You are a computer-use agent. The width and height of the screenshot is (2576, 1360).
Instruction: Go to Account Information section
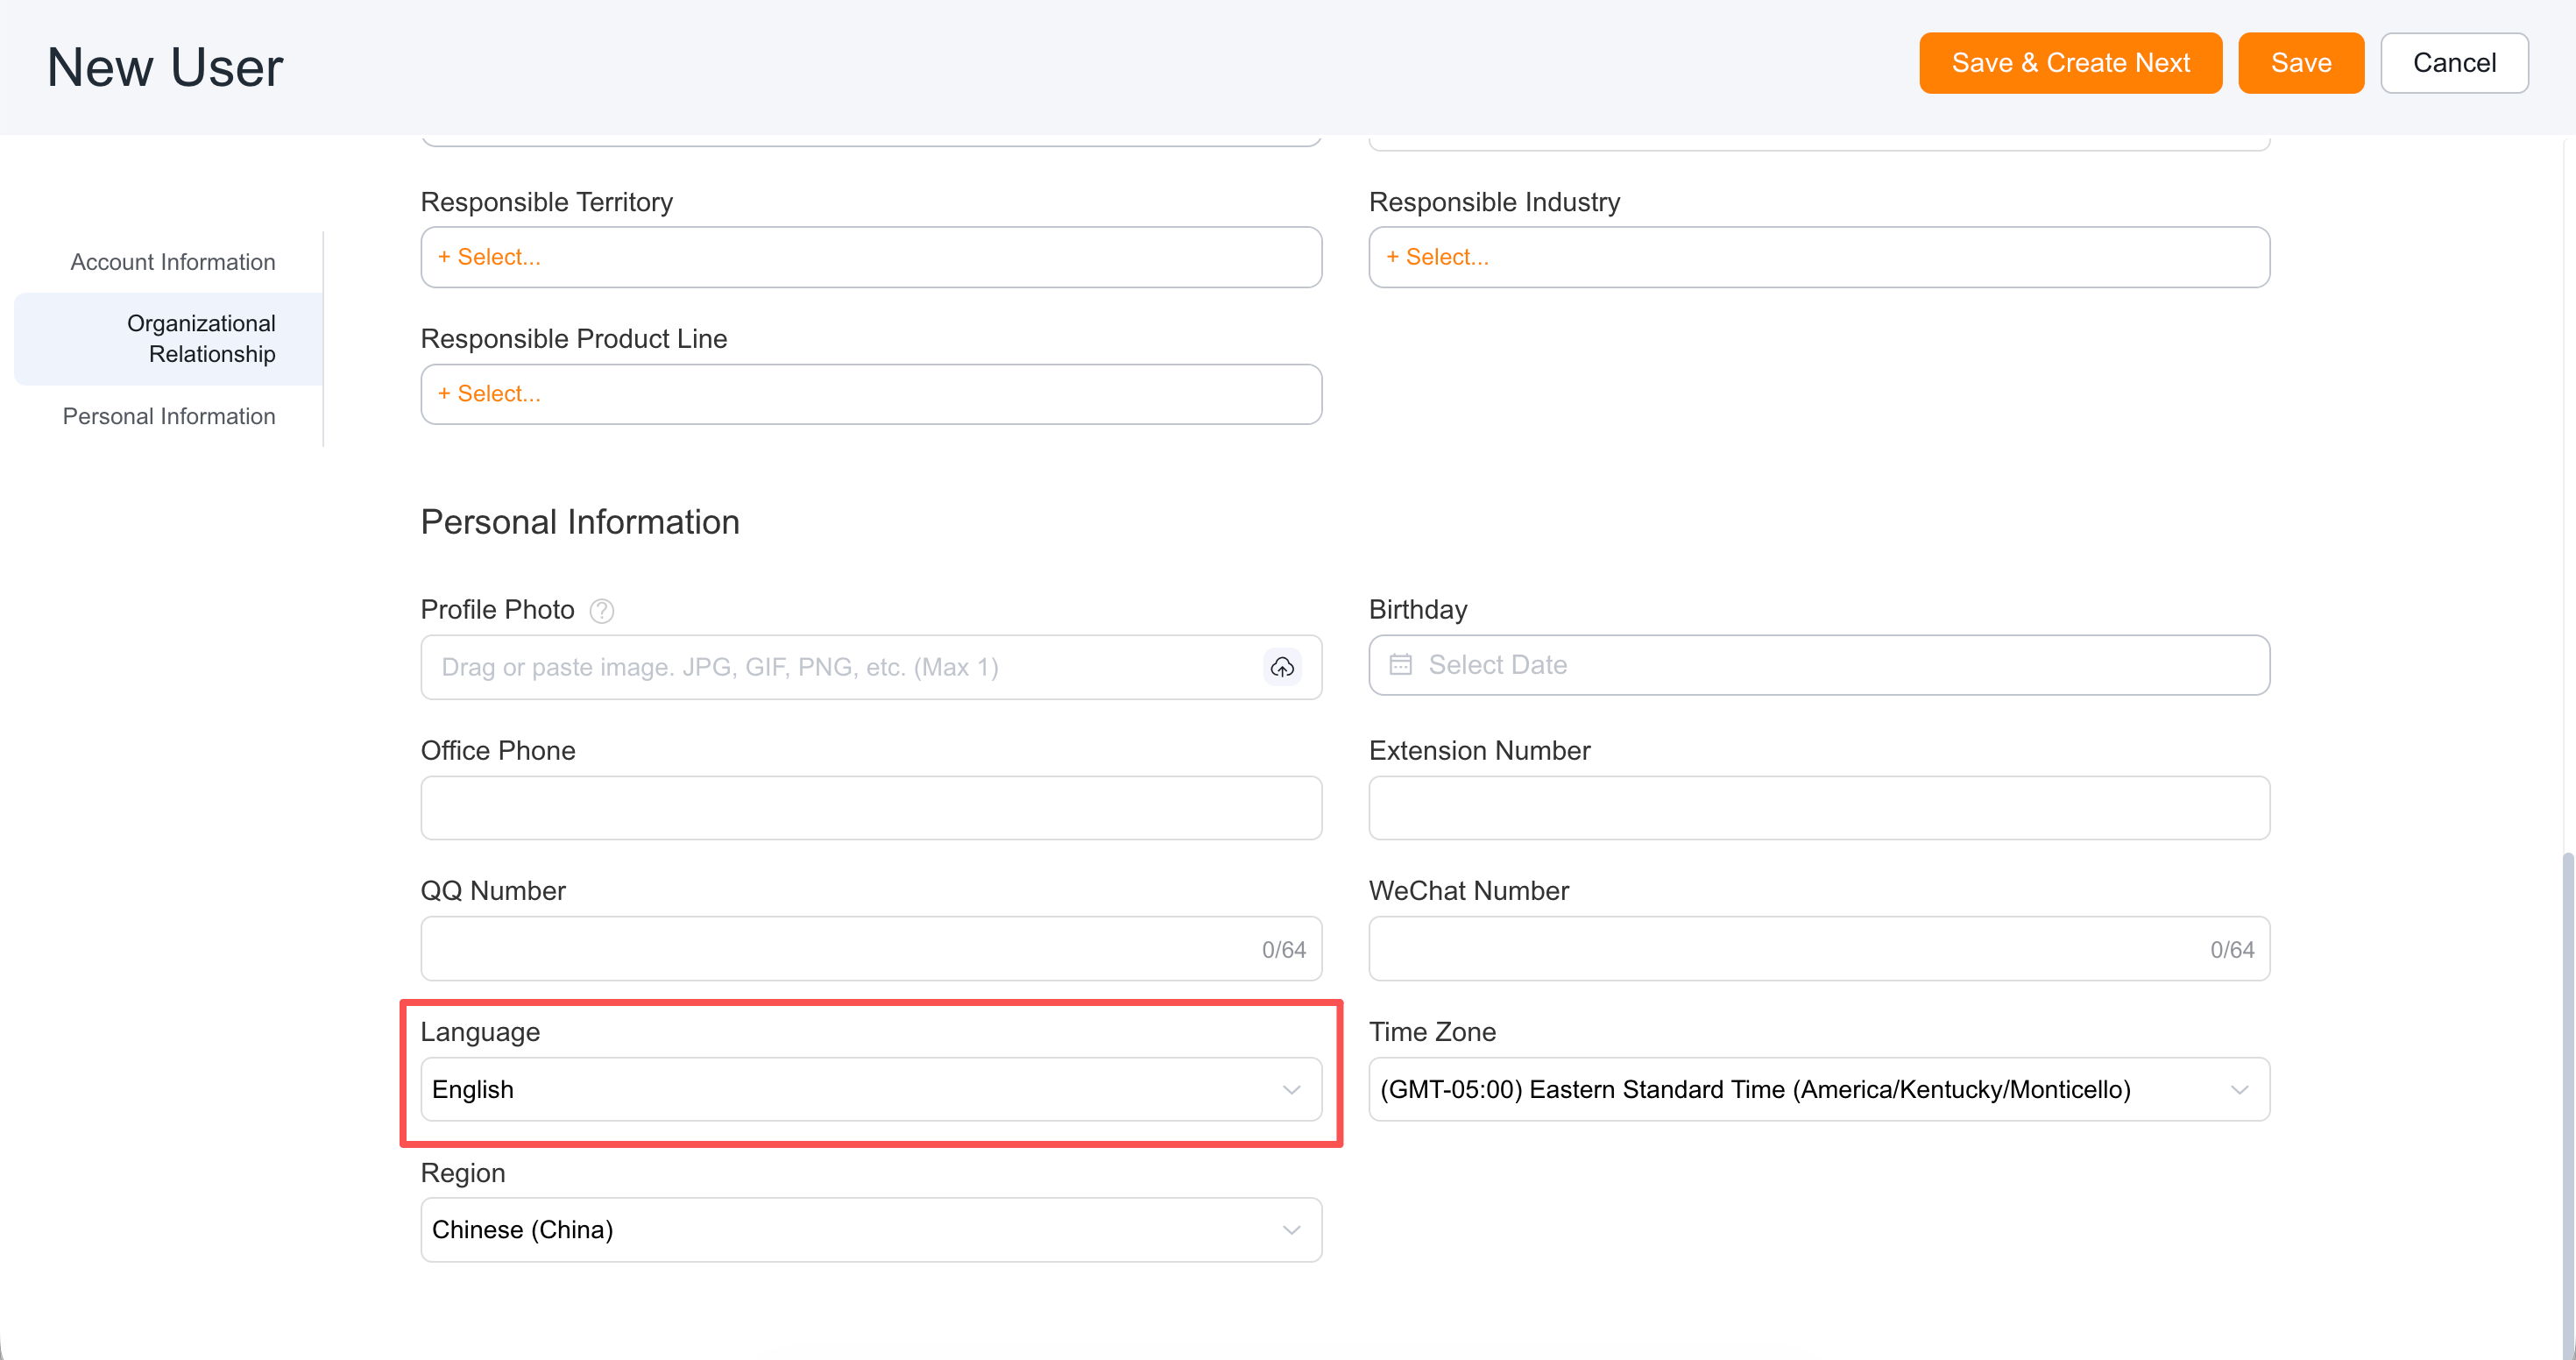[x=172, y=262]
